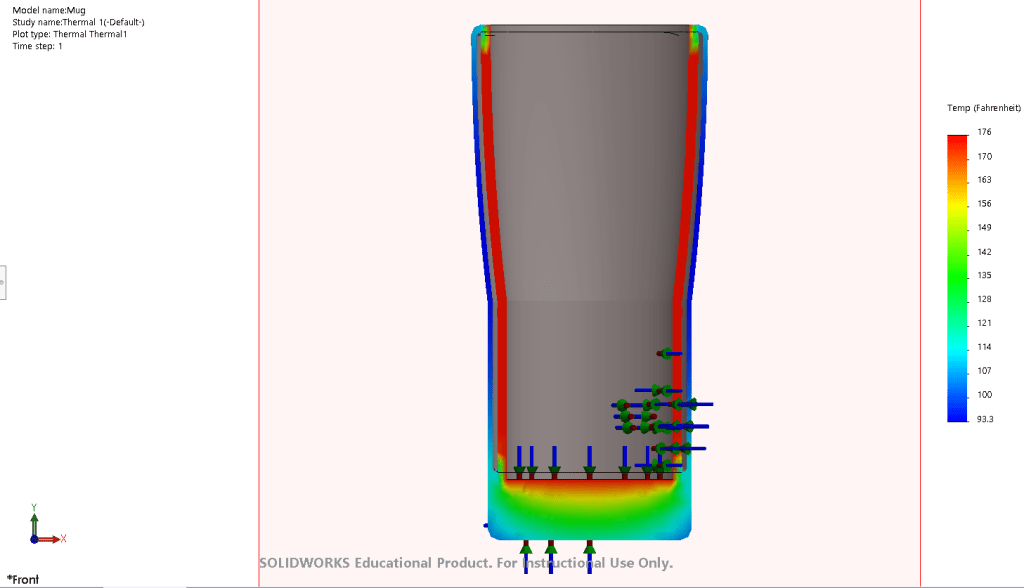Image resolution: width=1024 pixels, height=588 pixels.
Task: Click the rainbow gradient base of the mug
Action: click(590, 508)
